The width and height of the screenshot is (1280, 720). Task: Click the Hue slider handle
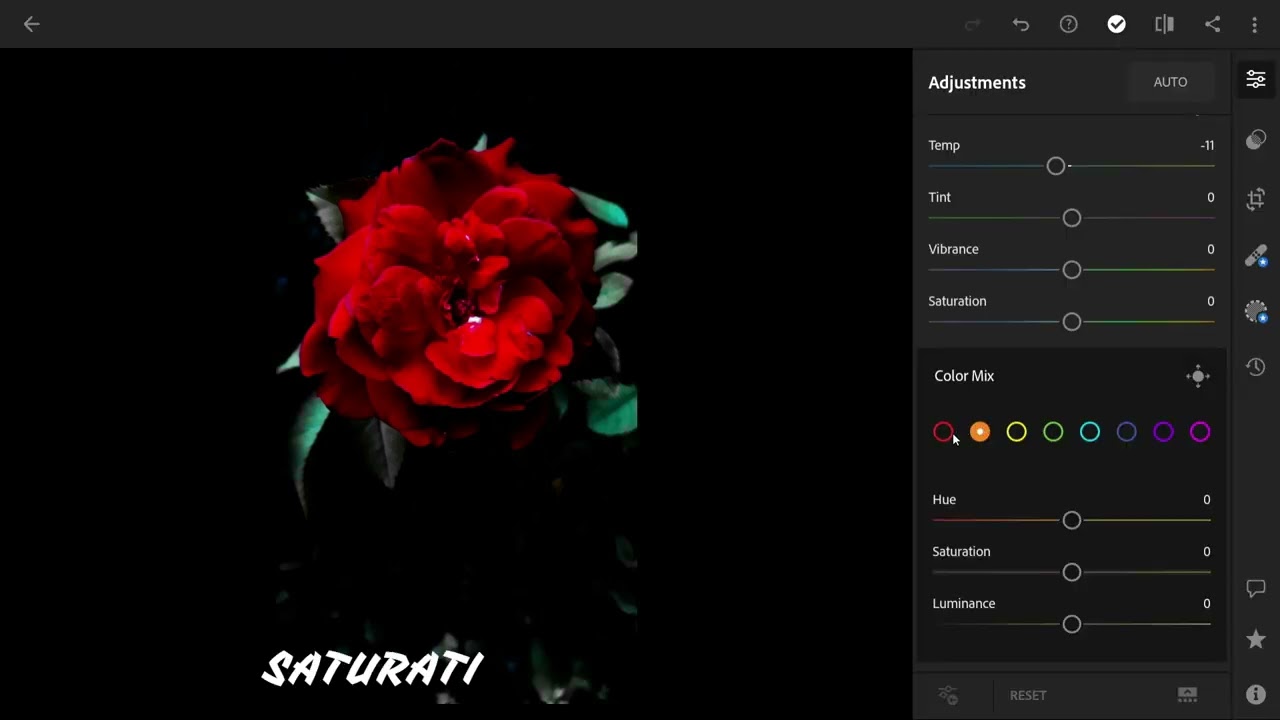click(x=1072, y=520)
